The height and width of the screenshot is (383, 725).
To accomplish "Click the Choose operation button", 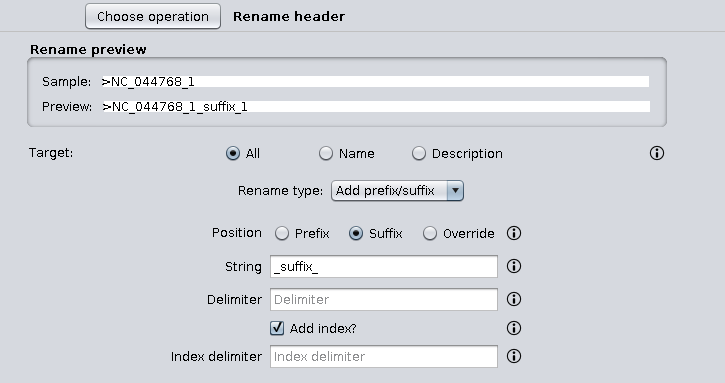I will point(153,17).
